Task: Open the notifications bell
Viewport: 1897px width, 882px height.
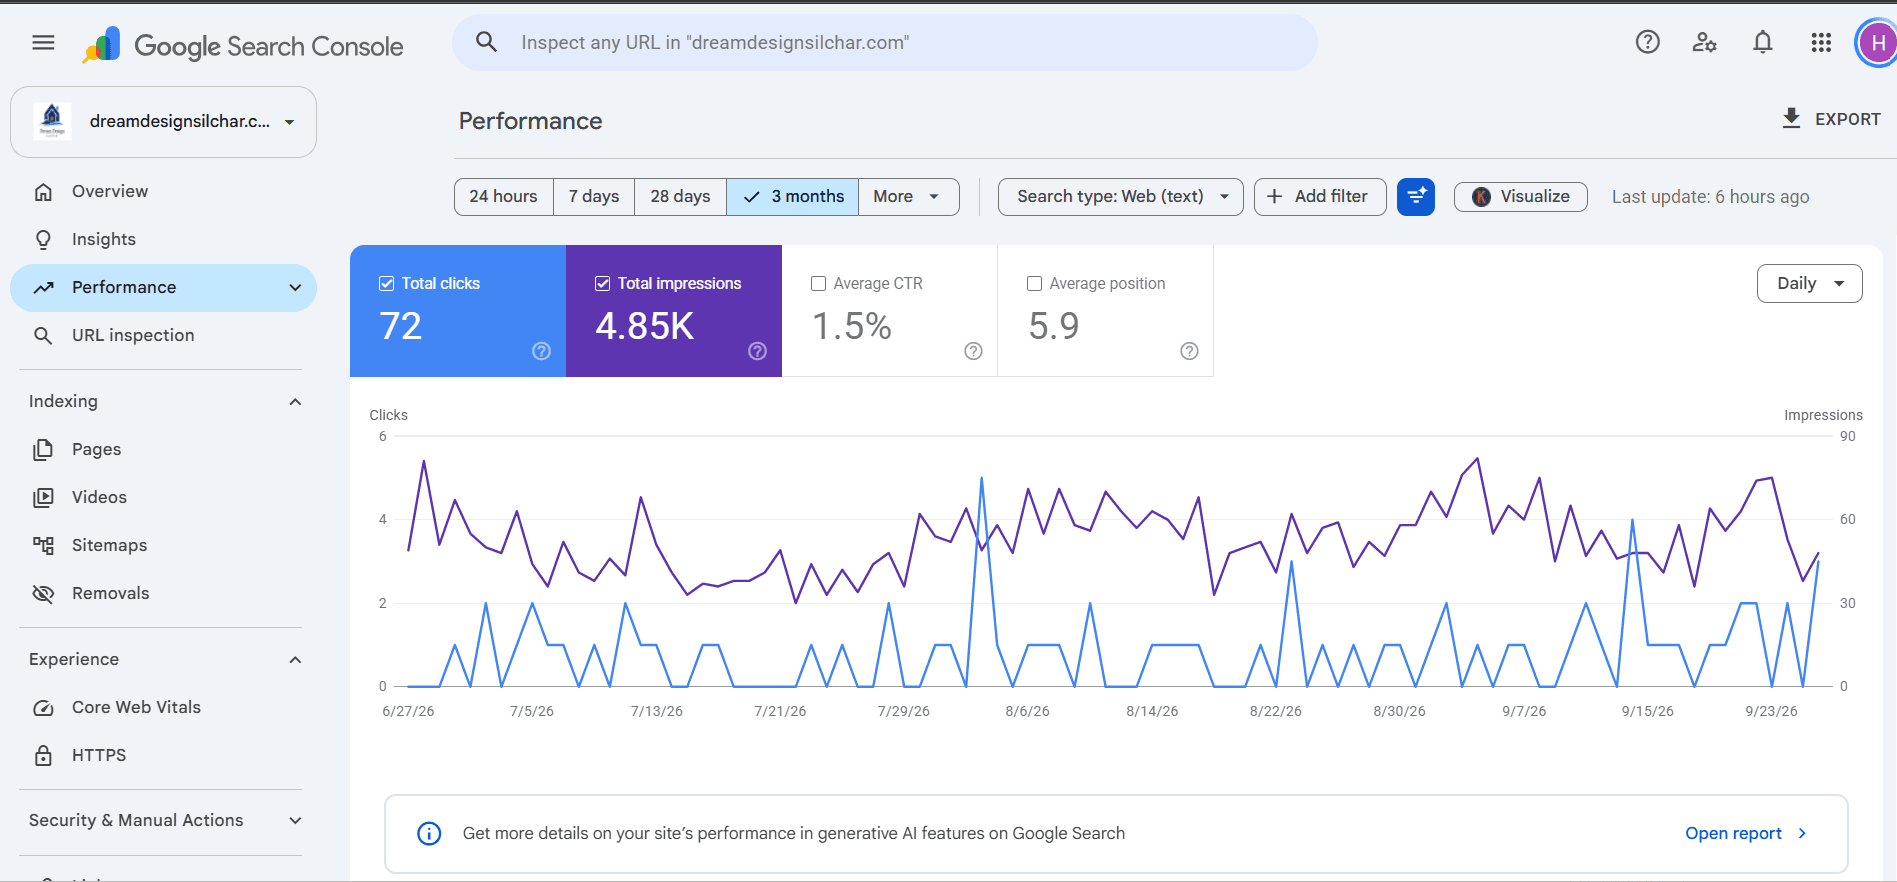Action: click(1763, 42)
